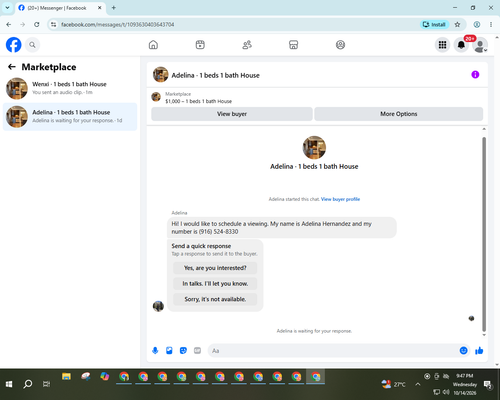Screen dimensions: 500x400
Task: Click the More Options button
Action: (x=399, y=114)
